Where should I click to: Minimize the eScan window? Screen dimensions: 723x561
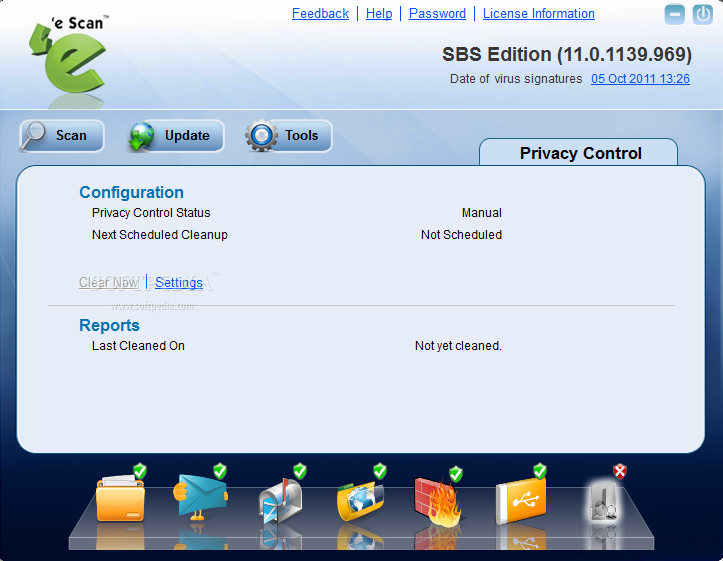point(674,14)
